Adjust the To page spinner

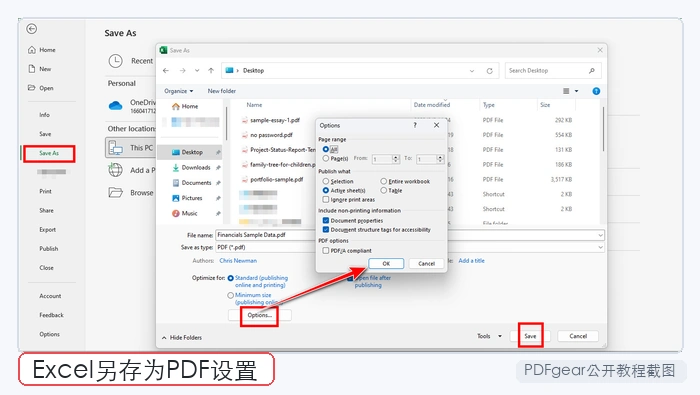(440, 159)
